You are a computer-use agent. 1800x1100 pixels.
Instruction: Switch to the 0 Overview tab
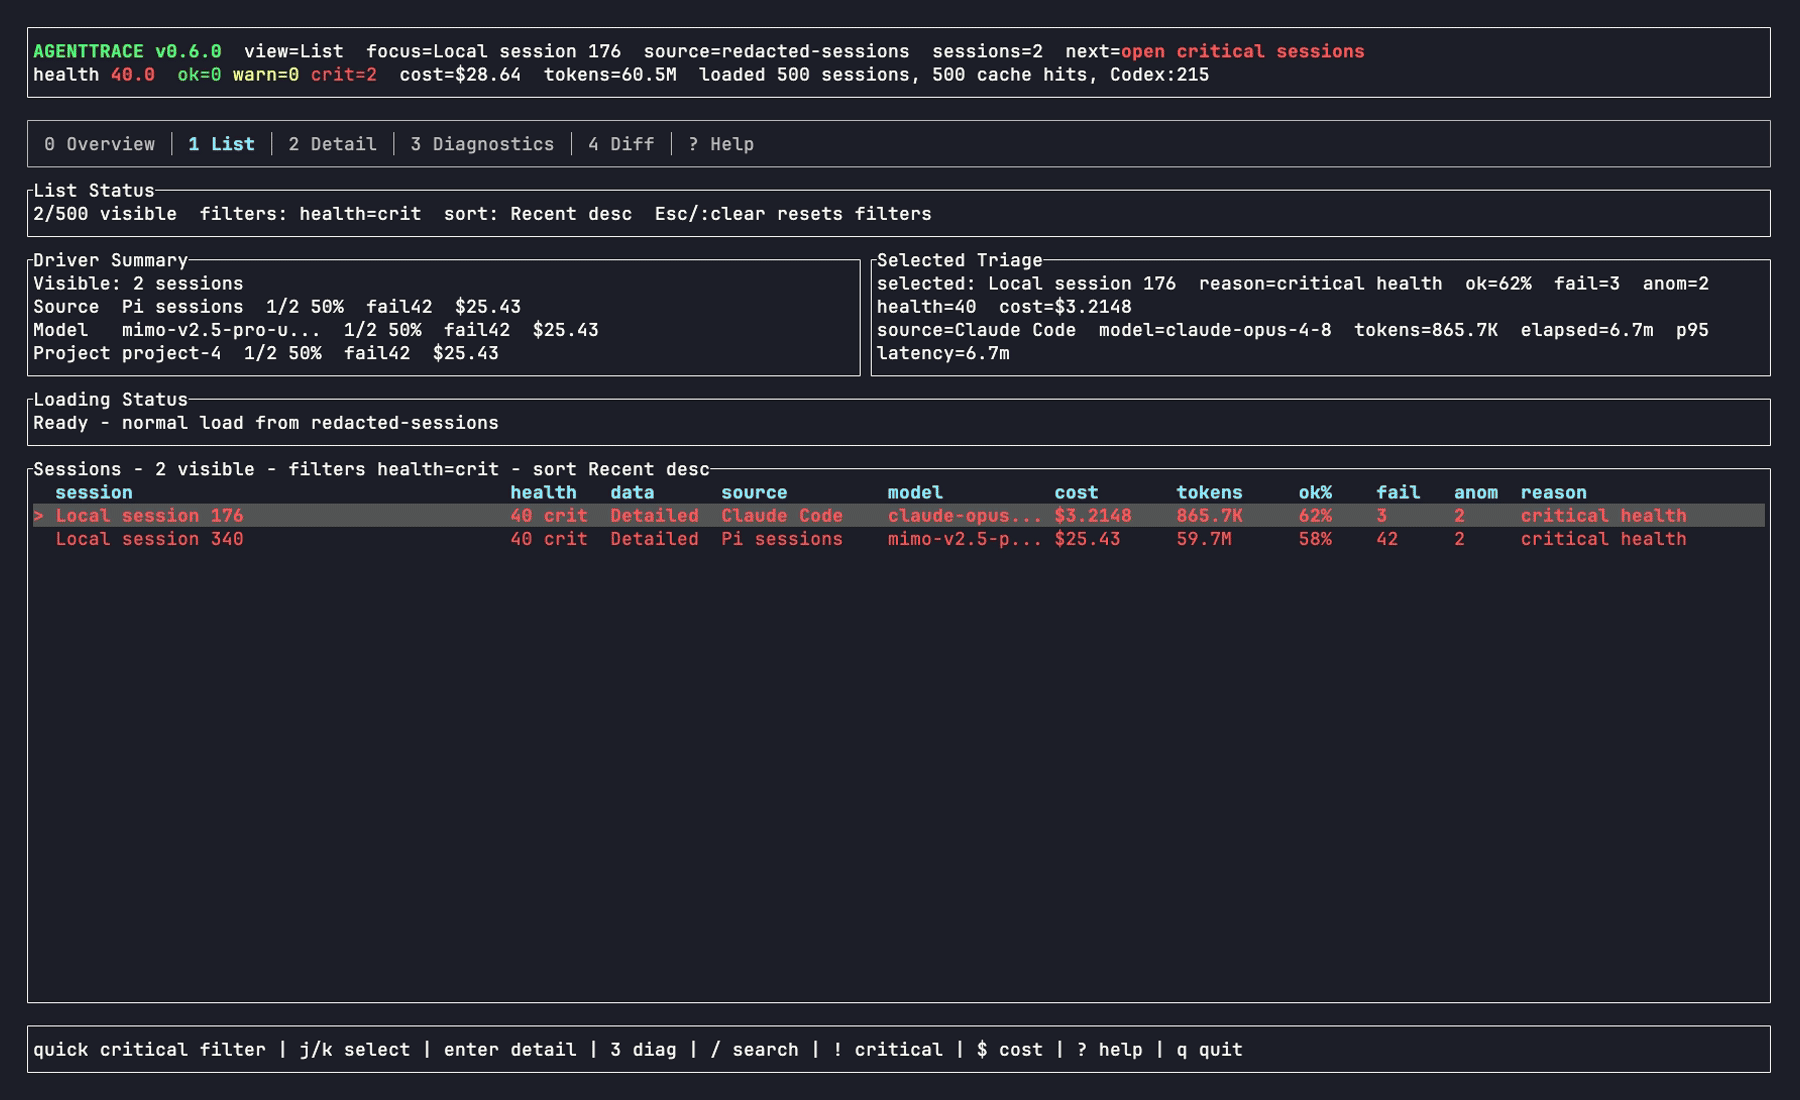click(x=99, y=144)
